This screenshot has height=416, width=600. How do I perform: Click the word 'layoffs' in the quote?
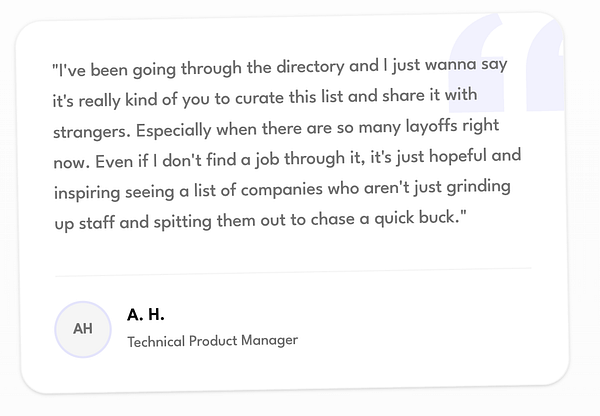click(x=431, y=126)
